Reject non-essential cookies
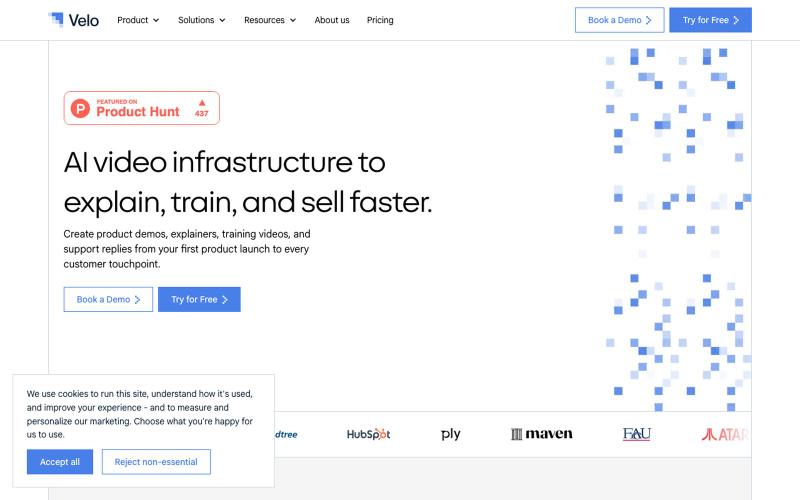Image resolution: width=800 pixels, height=500 pixels. tap(156, 462)
